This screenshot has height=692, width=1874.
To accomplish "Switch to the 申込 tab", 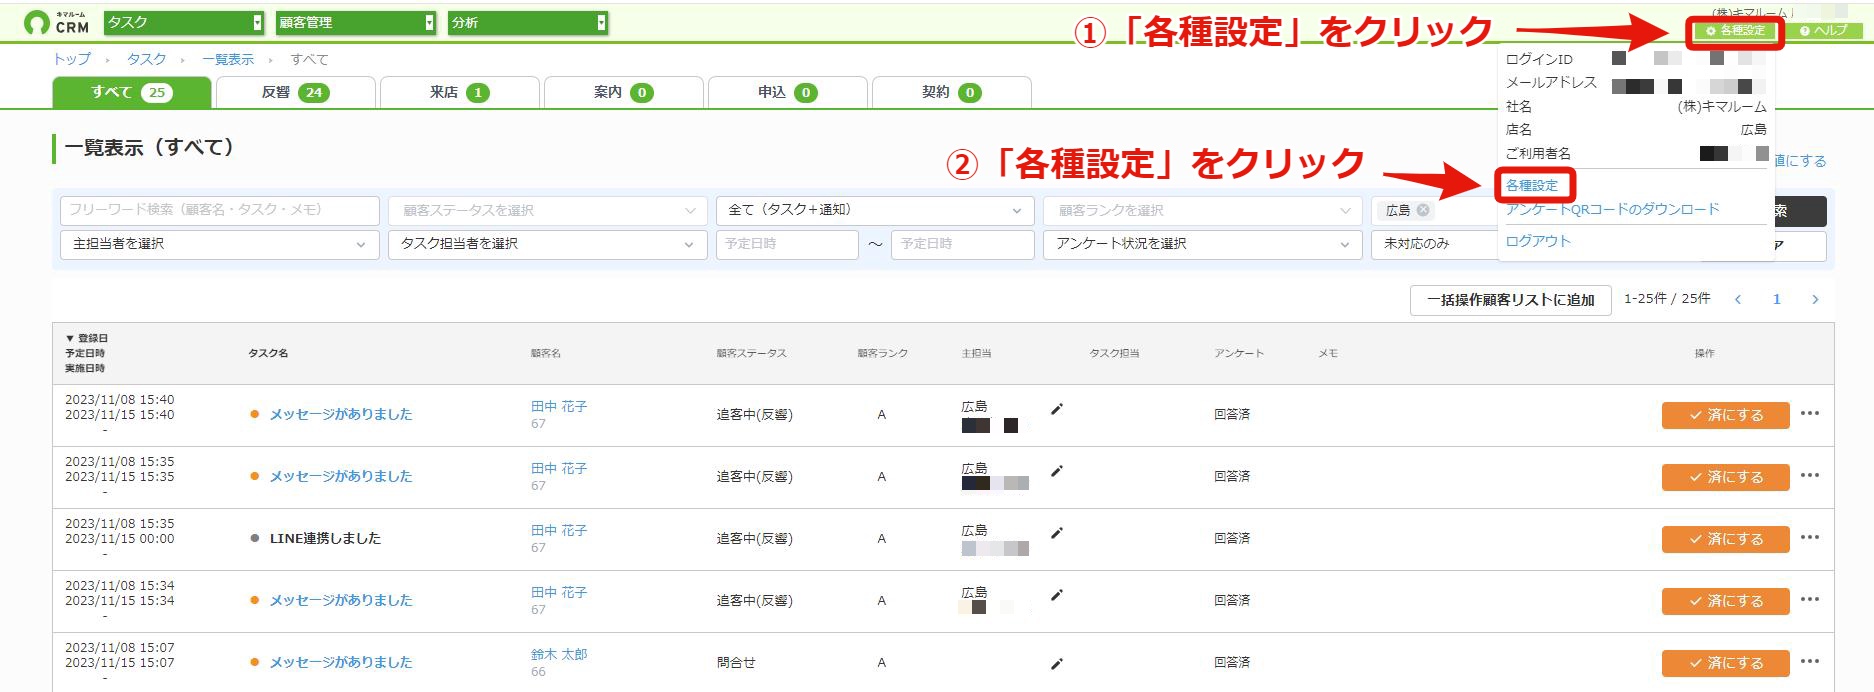I will (x=788, y=92).
